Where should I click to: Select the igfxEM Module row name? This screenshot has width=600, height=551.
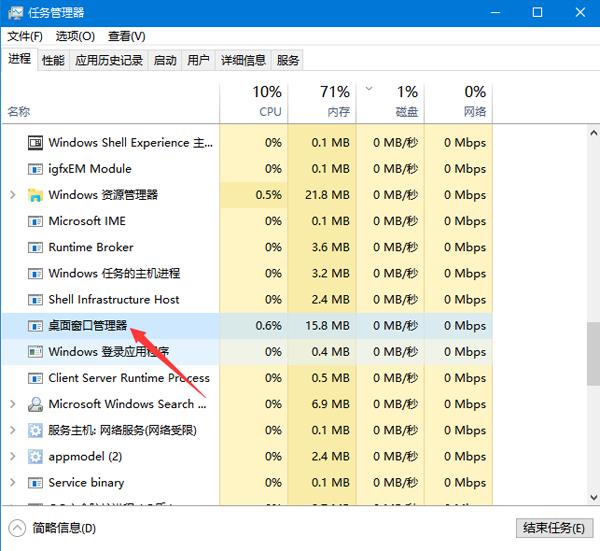(90, 169)
